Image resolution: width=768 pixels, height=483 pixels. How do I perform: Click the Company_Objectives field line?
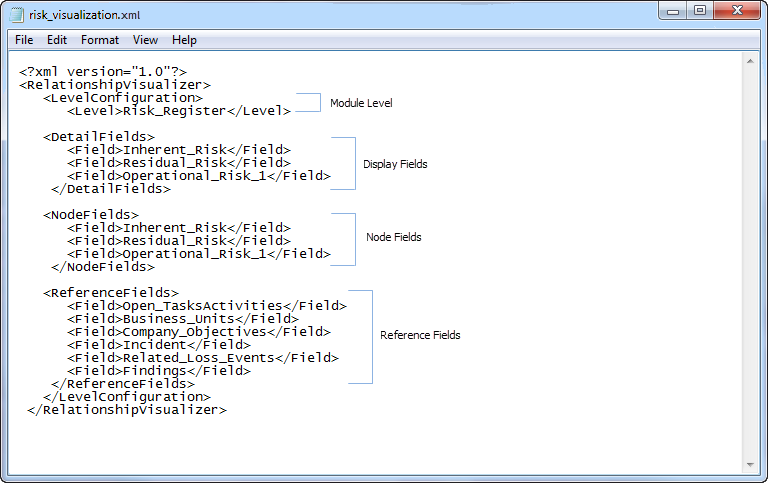pyautogui.click(x=199, y=332)
